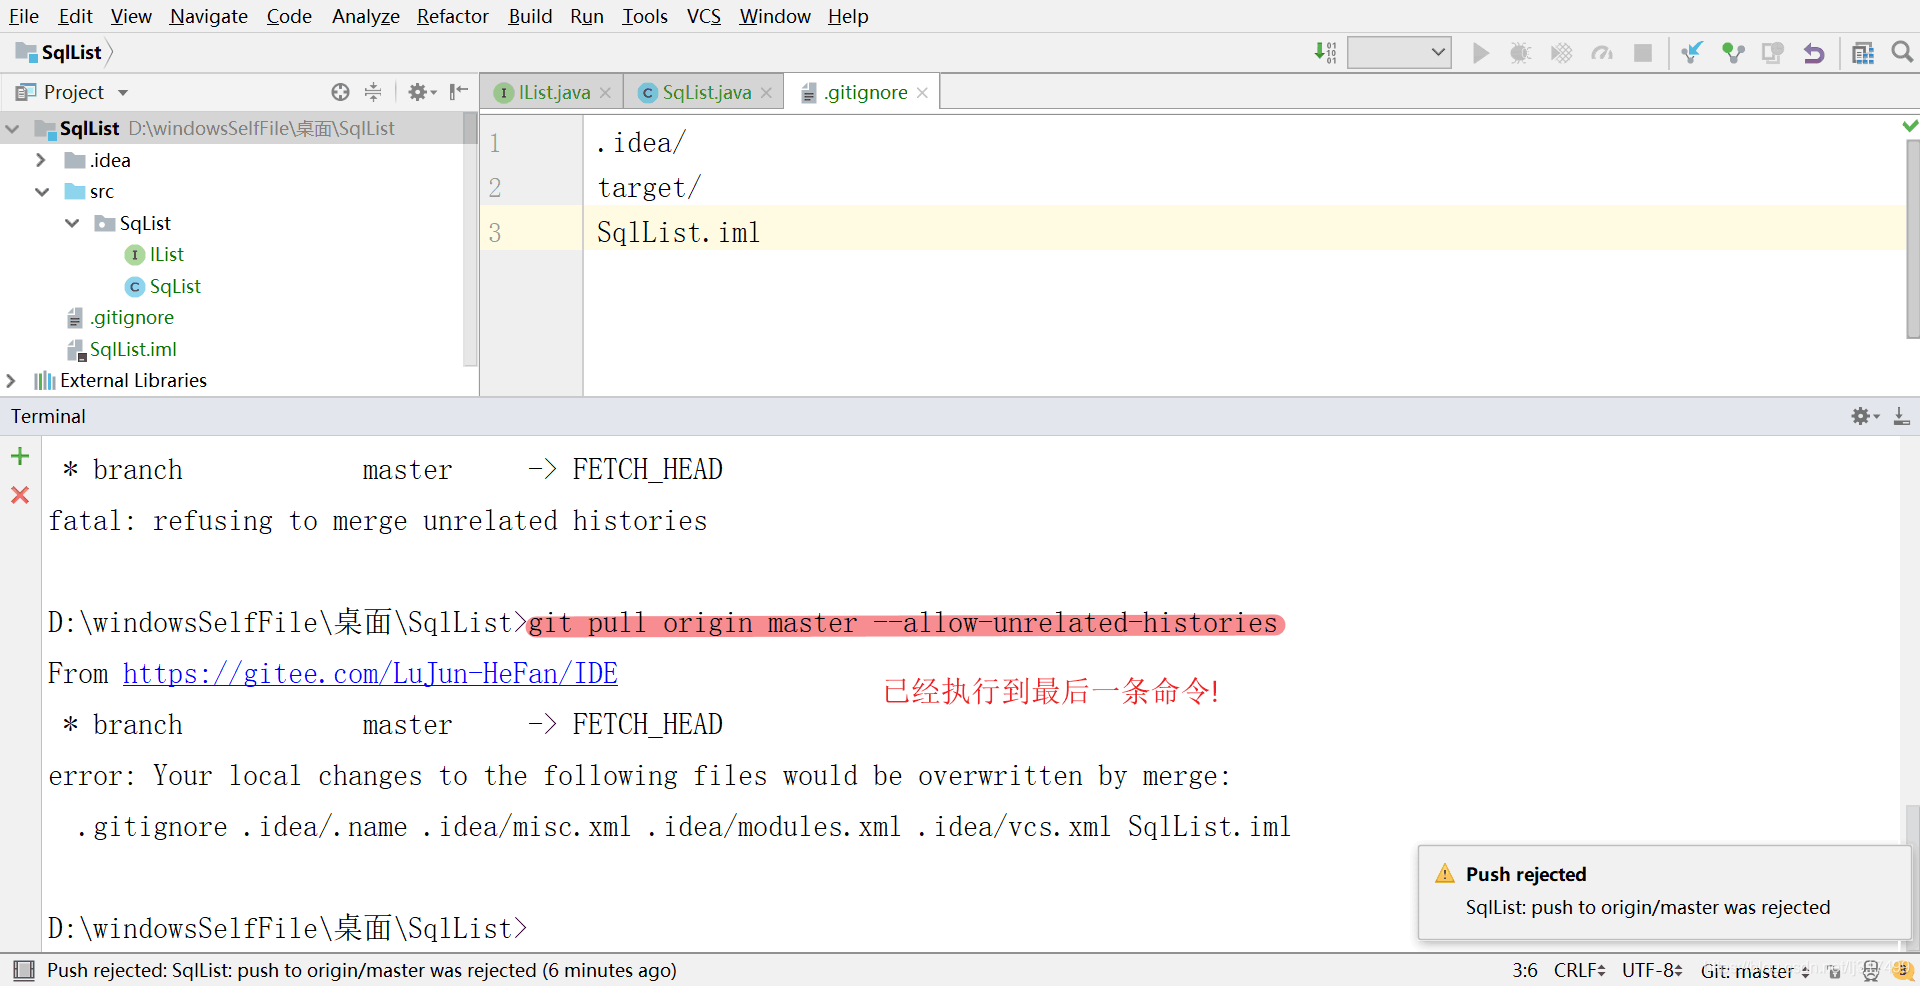Collapse the SqlList root project node
The width and height of the screenshot is (1920, 986).
(13, 129)
